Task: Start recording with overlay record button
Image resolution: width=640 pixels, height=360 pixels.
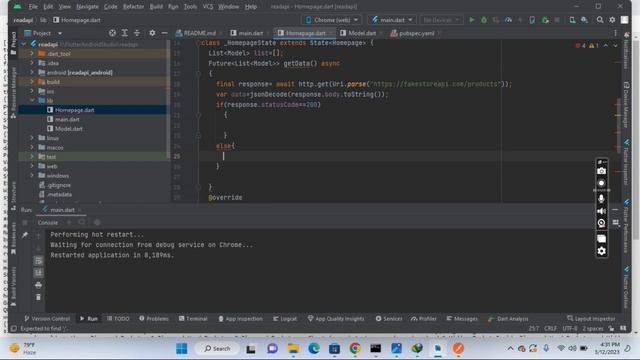Action: pos(601,183)
